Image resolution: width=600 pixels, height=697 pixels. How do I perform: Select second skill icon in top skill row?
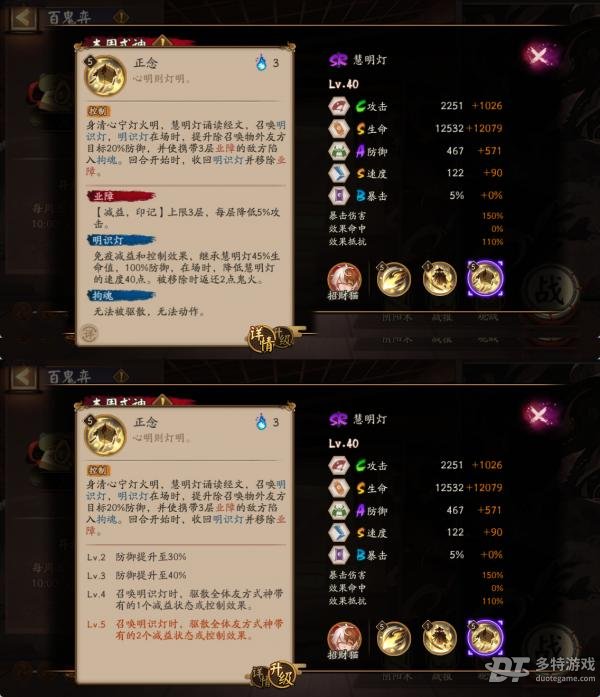(x=439, y=278)
